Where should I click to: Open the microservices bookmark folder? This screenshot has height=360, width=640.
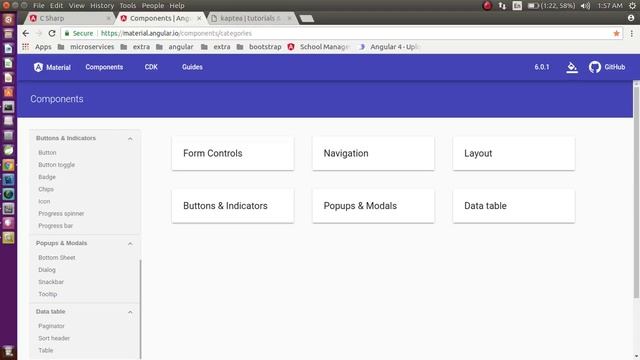[86, 47]
